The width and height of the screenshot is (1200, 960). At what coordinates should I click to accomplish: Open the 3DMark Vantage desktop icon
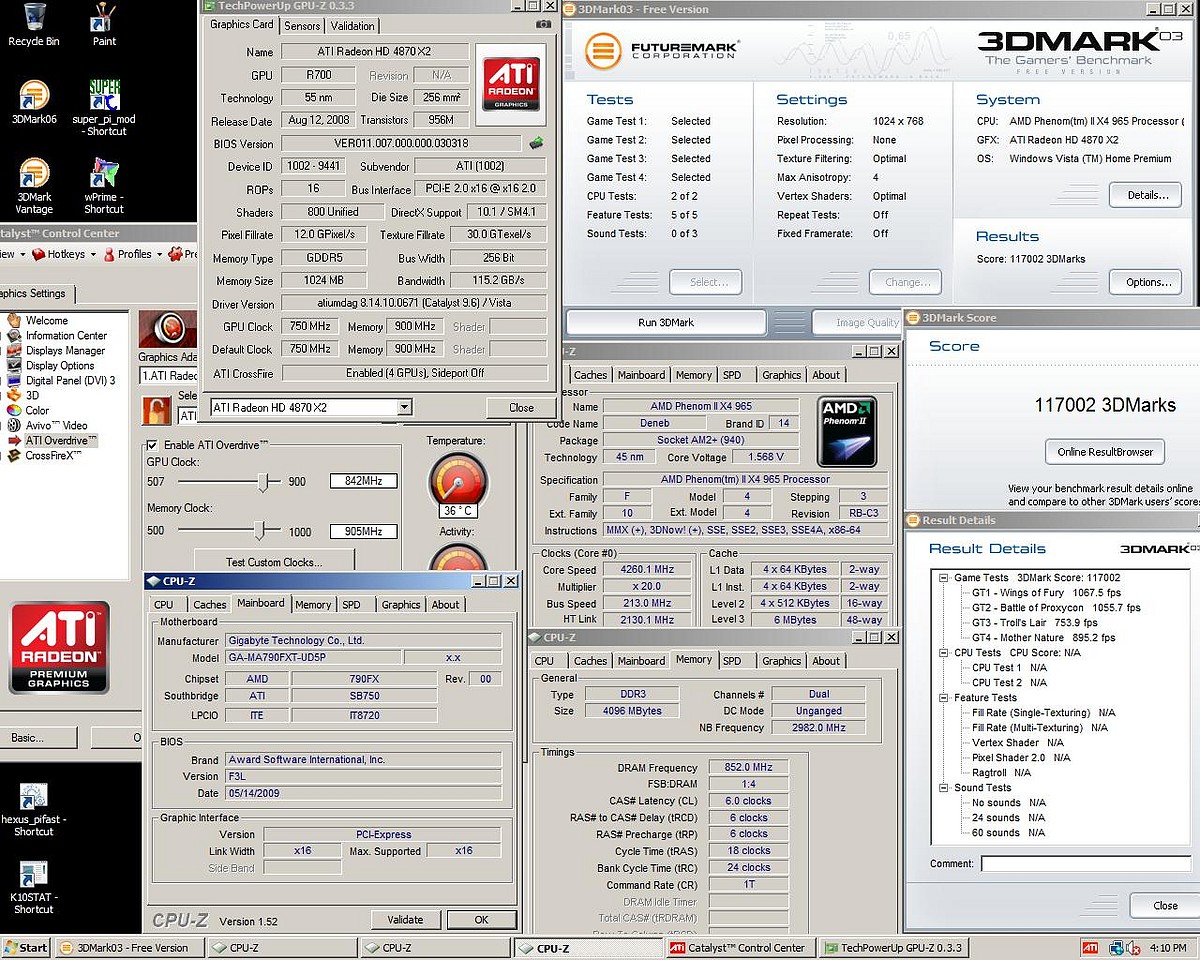coord(33,186)
